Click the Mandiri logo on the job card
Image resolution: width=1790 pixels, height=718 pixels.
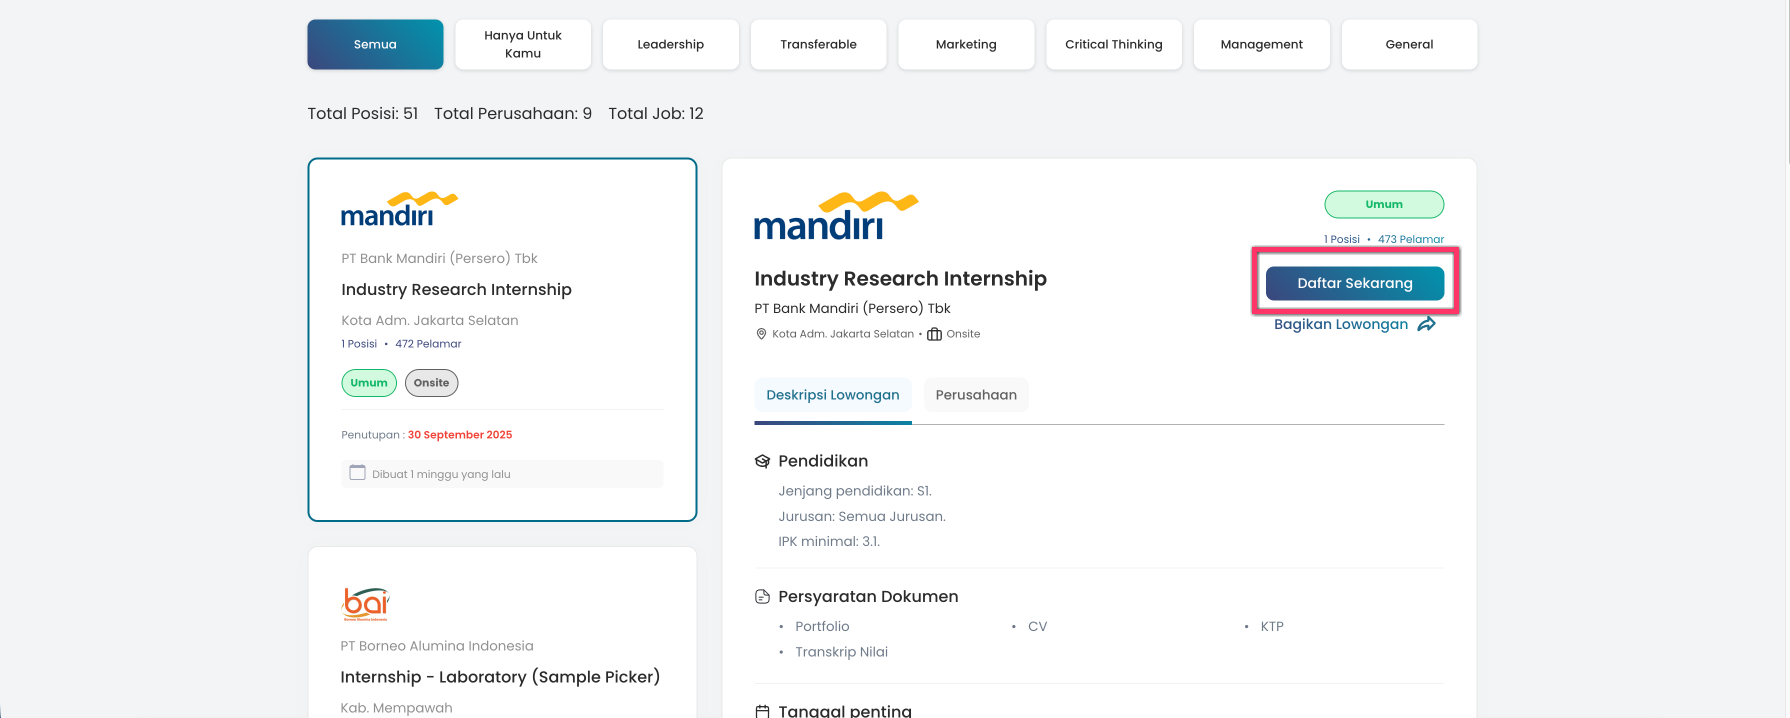(x=399, y=209)
